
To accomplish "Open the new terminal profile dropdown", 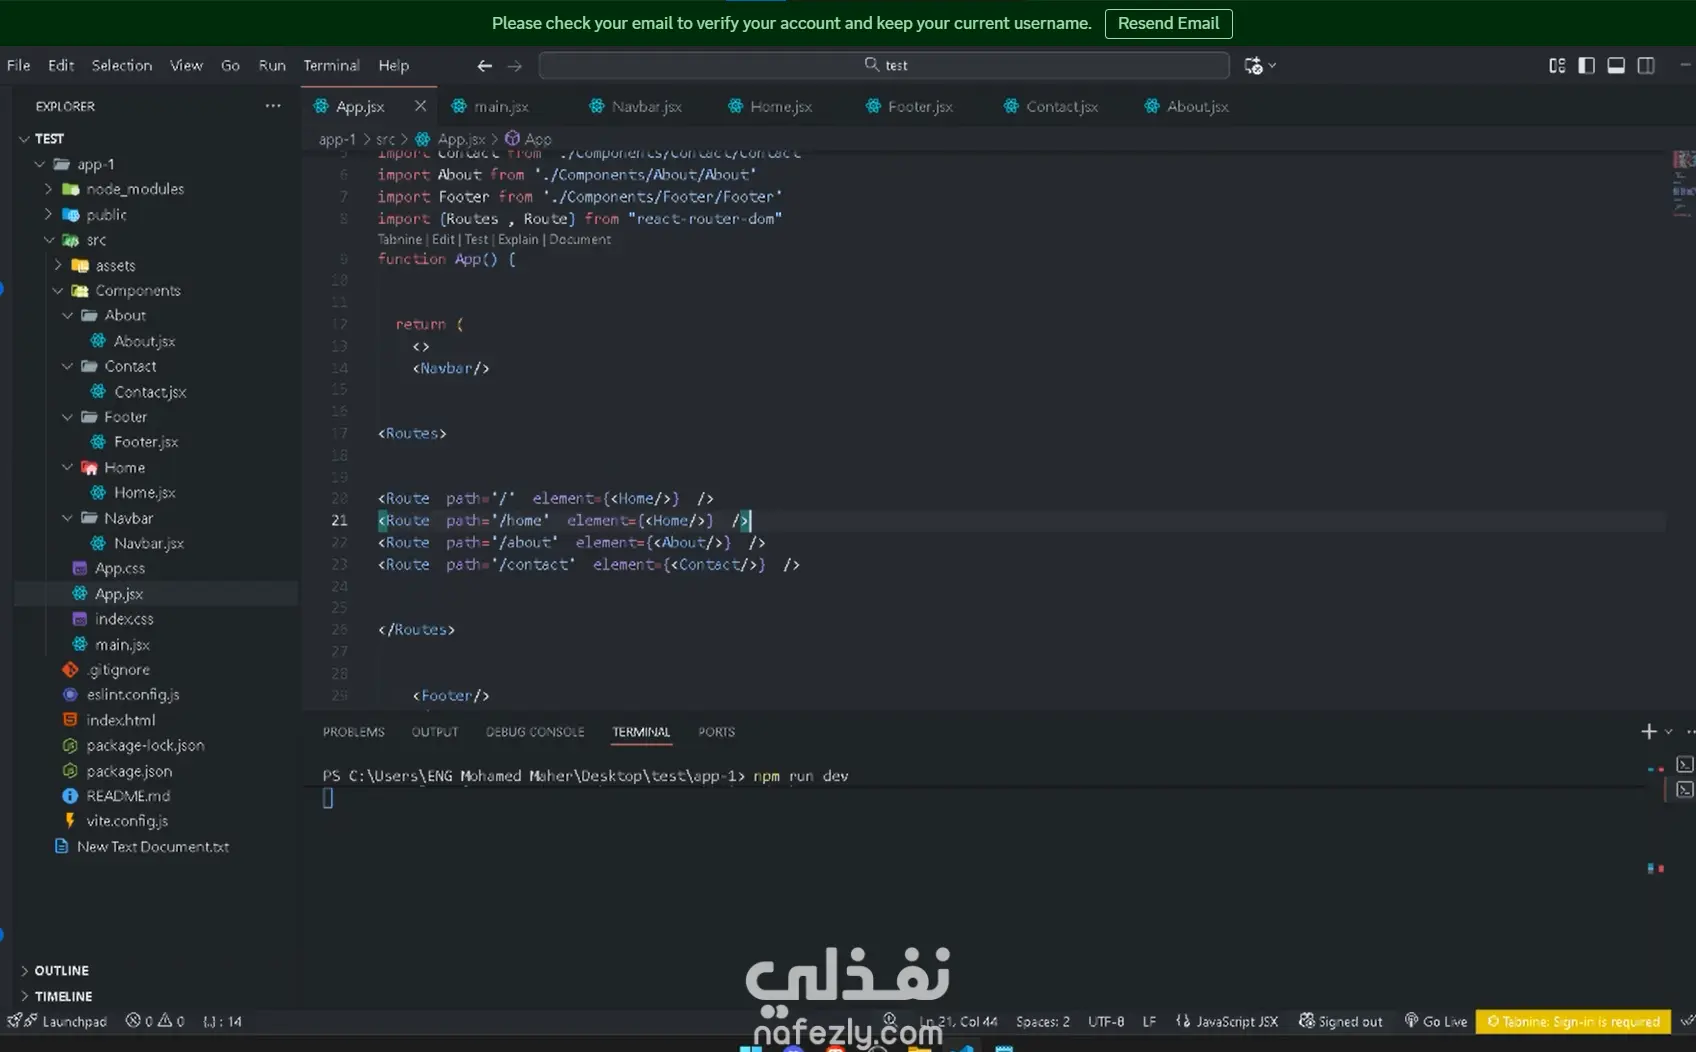I will pos(1668,732).
